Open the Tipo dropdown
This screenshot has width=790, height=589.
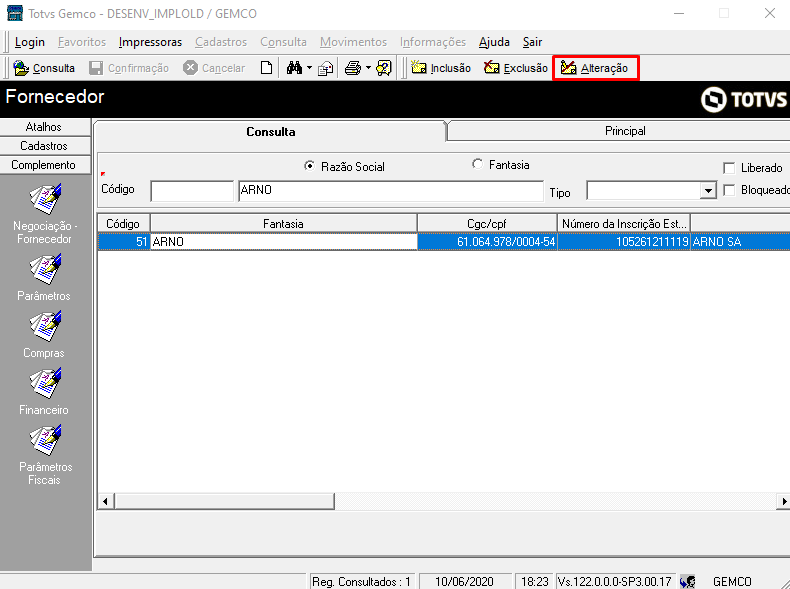pyautogui.click(x=708, y=191)
